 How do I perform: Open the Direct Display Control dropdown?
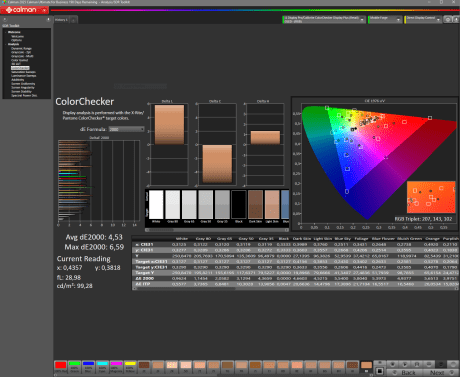click(423, 20)
